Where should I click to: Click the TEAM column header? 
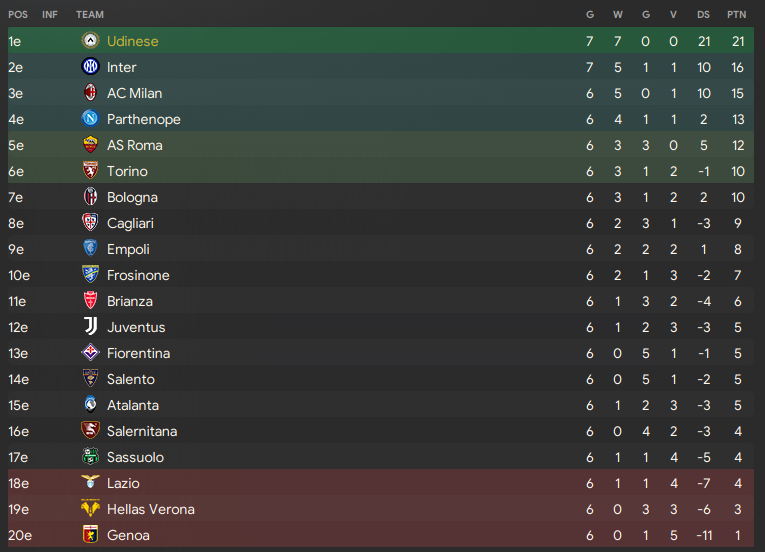[x=90, y=15]
